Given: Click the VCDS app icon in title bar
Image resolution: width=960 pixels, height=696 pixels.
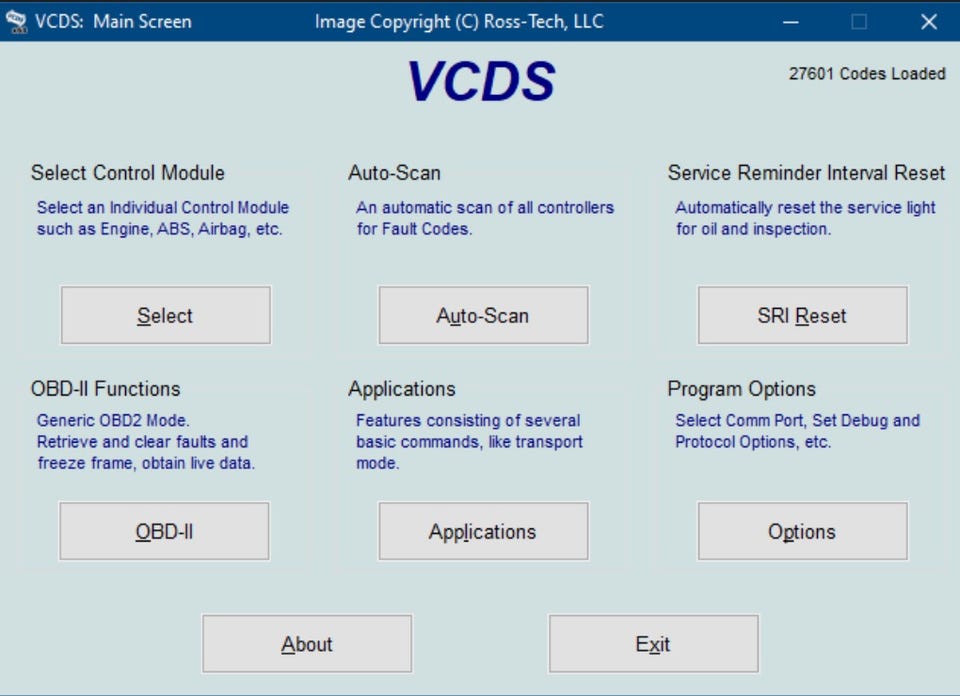Looking at the screenshot, I should point(16,21).
